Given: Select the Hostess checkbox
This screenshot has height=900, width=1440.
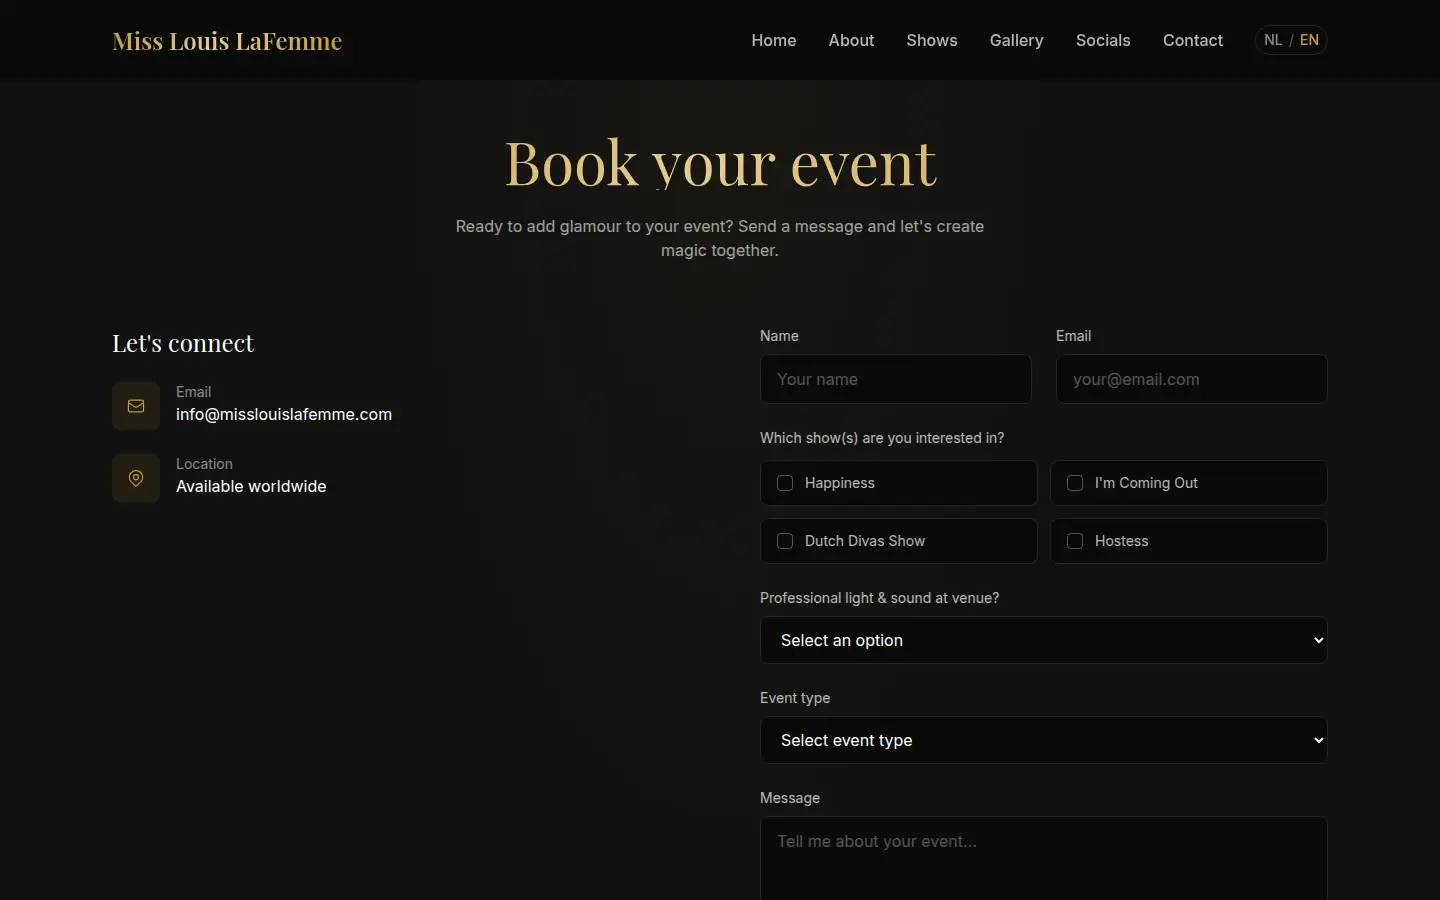Looking at the screenshot, I should [1075, 541].
